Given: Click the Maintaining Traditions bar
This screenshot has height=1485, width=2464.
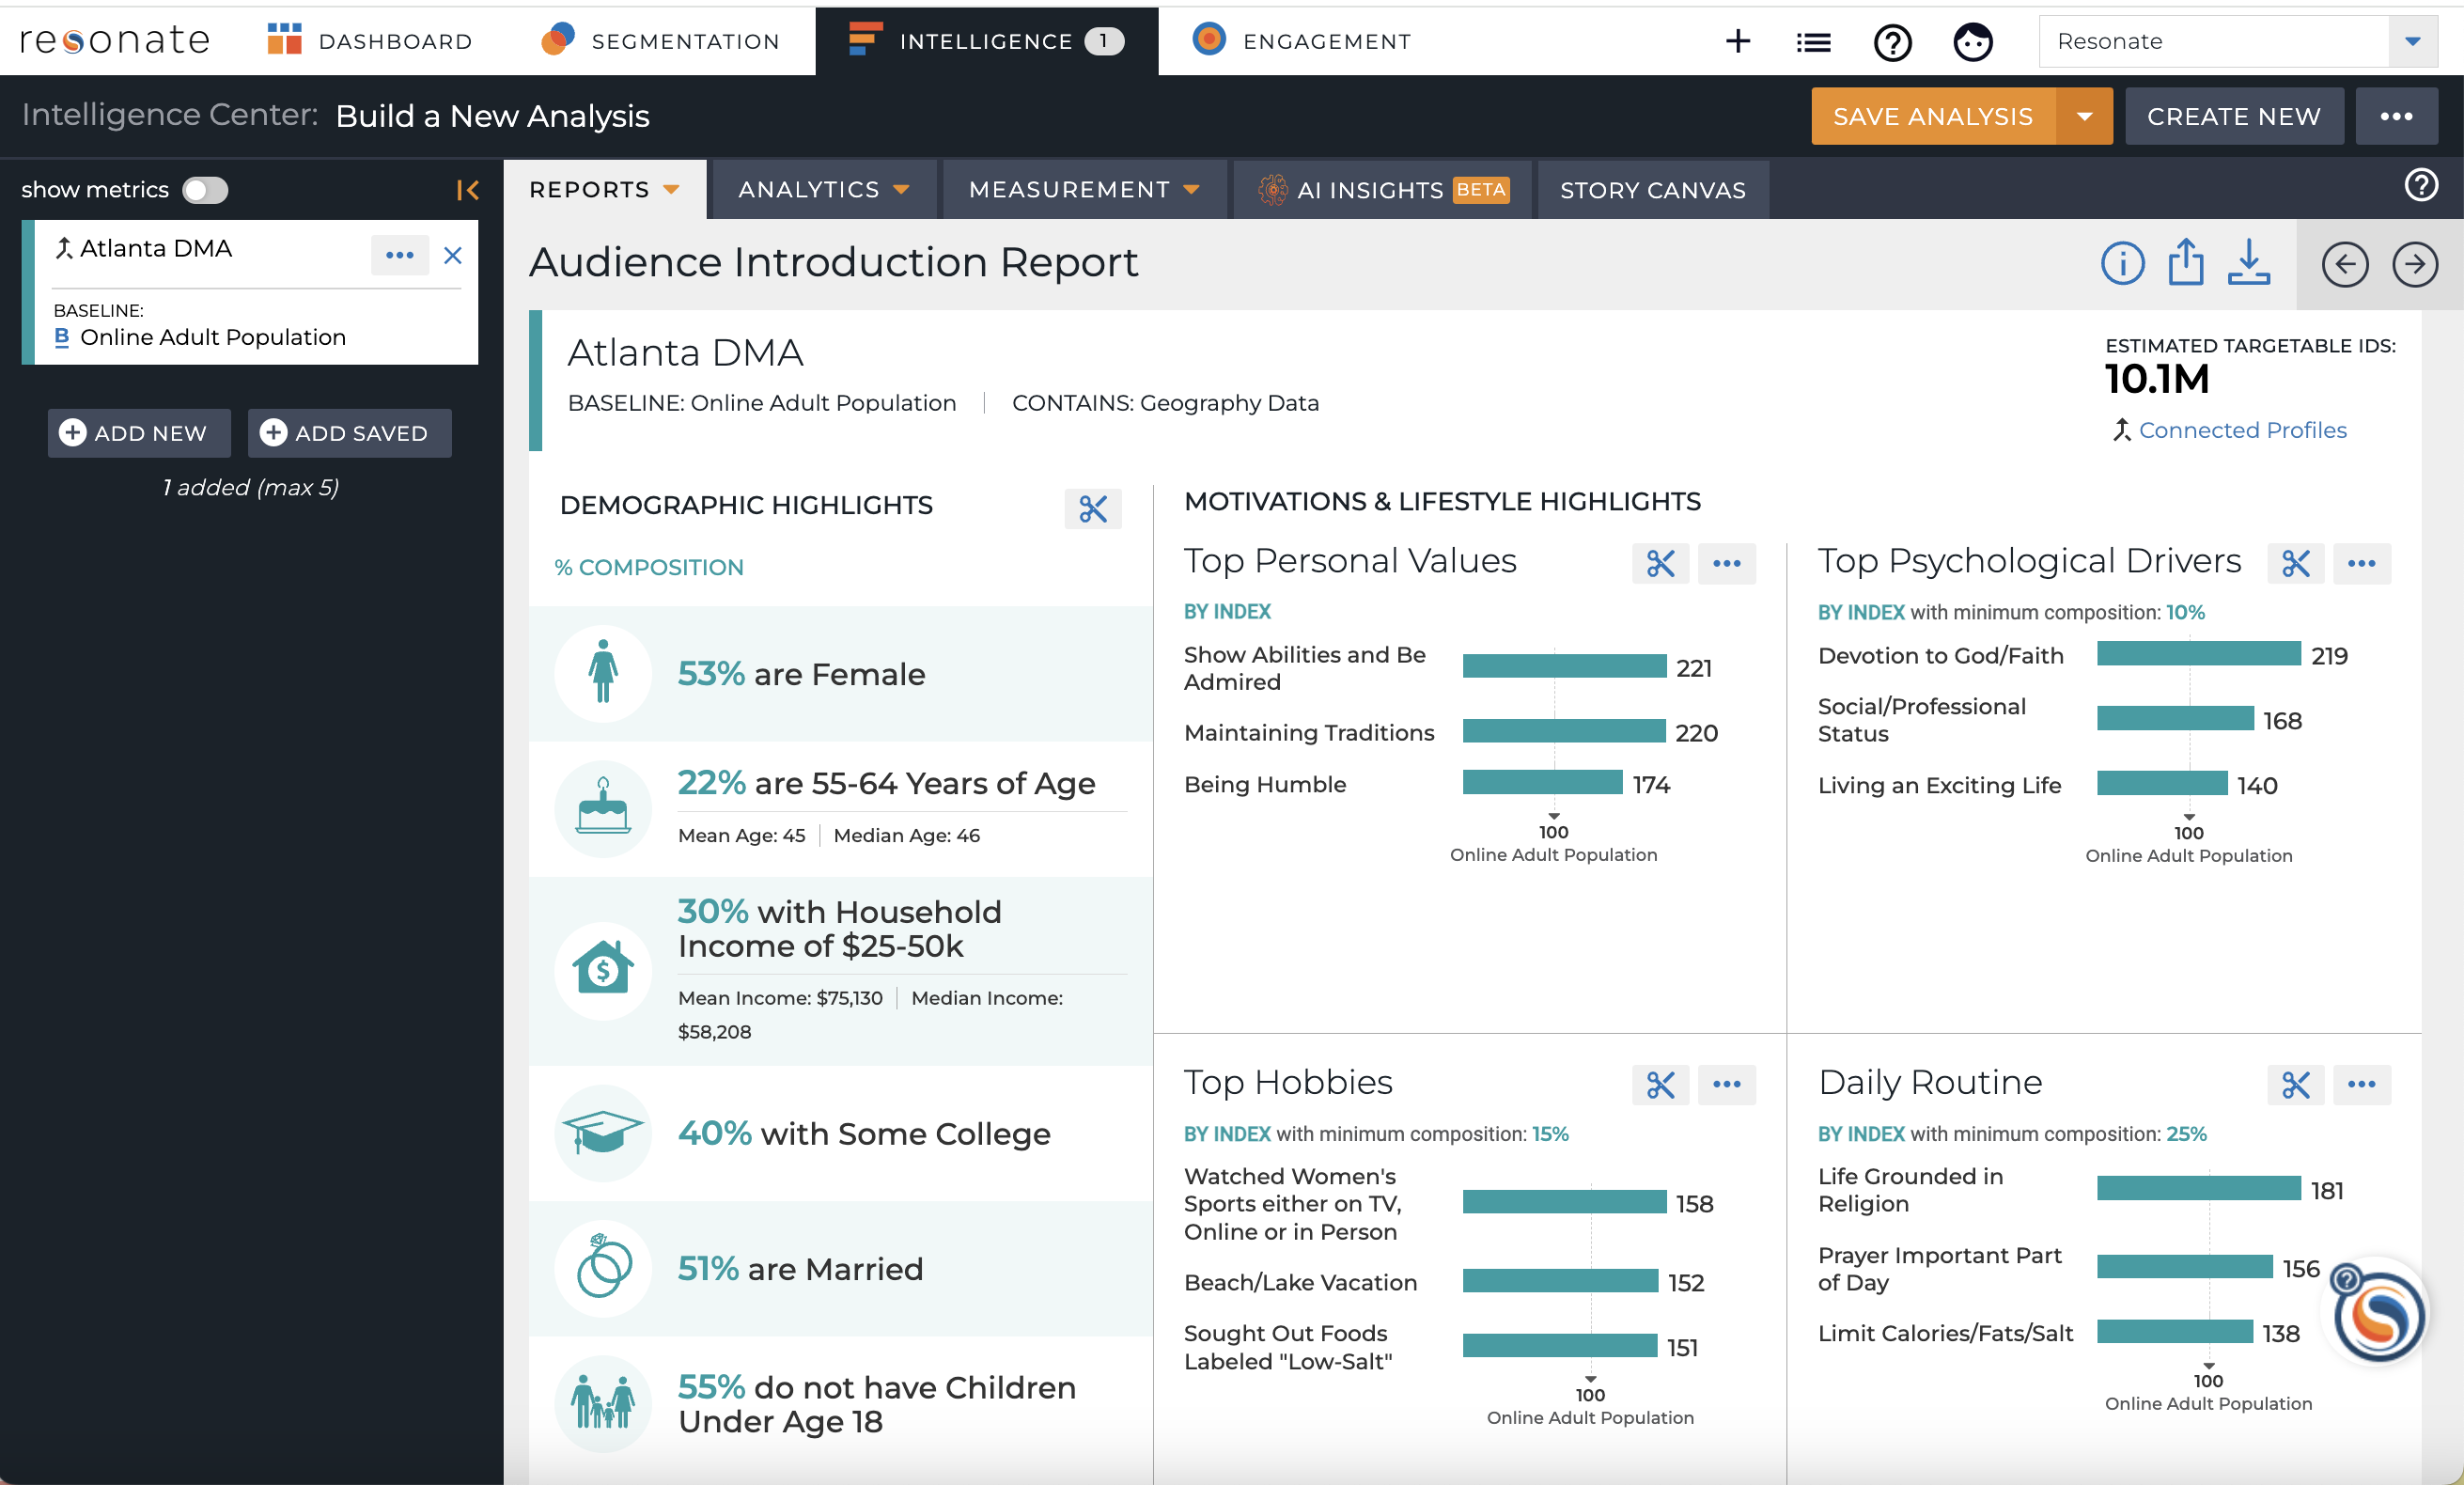Looking at the screenshot, I should [x=1564, y=731].
